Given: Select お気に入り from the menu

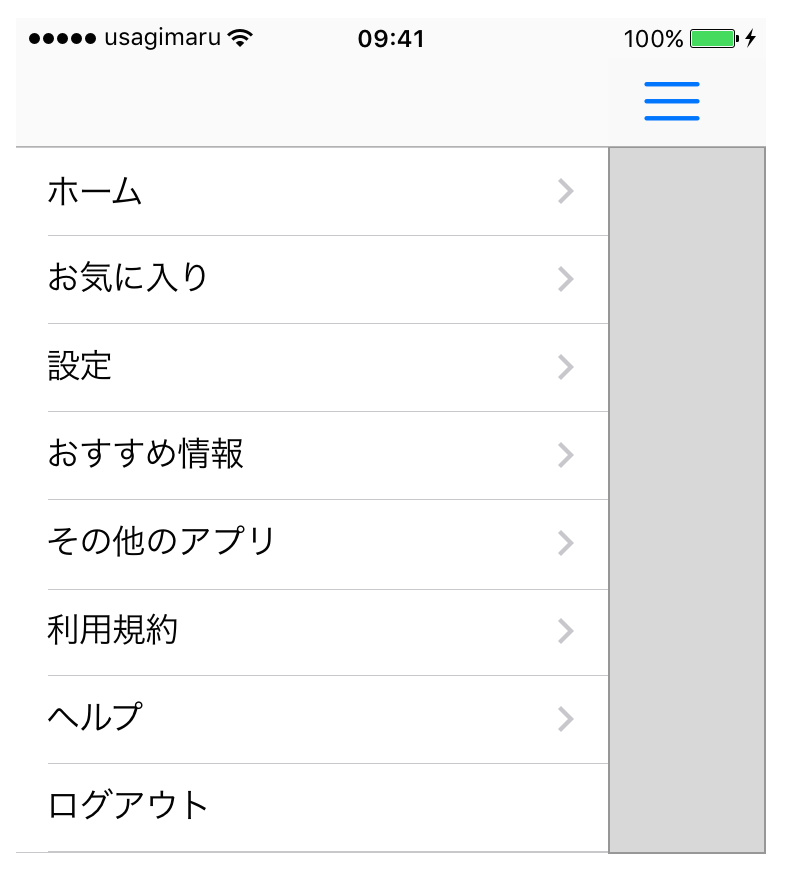Looking at the screenshot, I should (128, 278).
